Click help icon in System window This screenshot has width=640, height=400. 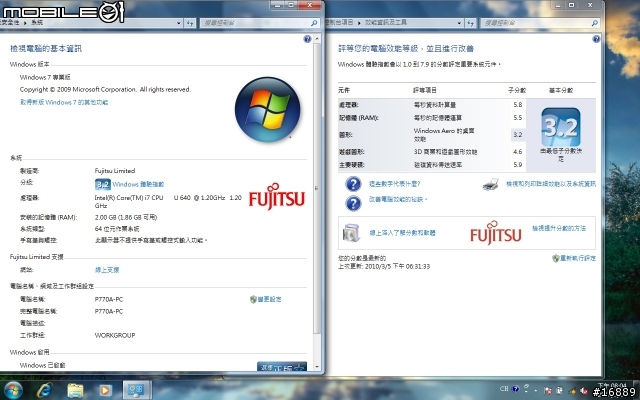(307, 39)
